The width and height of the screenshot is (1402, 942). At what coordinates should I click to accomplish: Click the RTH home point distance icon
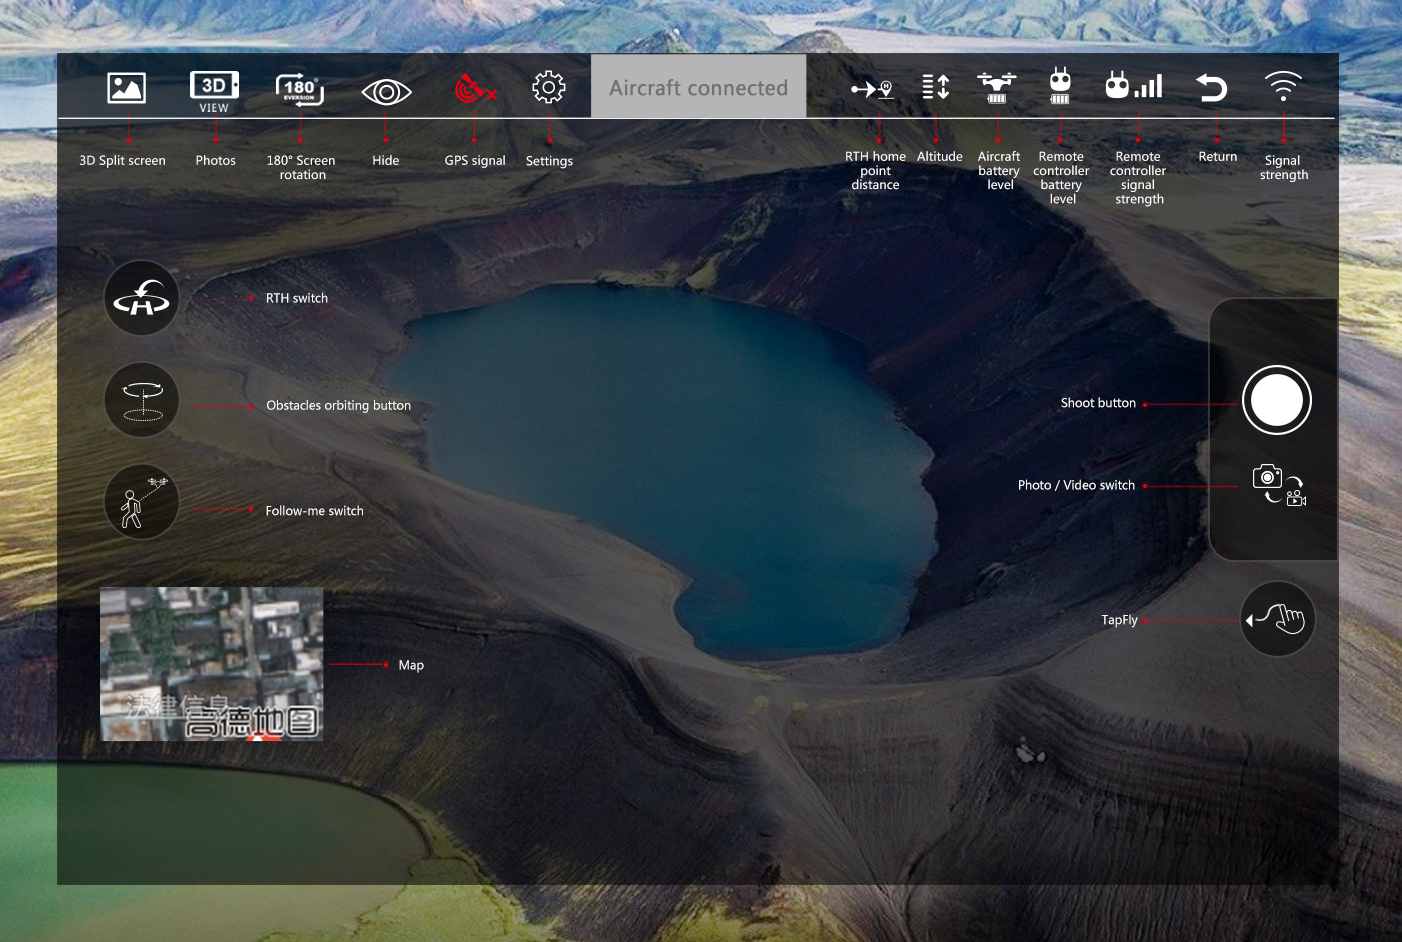tap(873, 89)
